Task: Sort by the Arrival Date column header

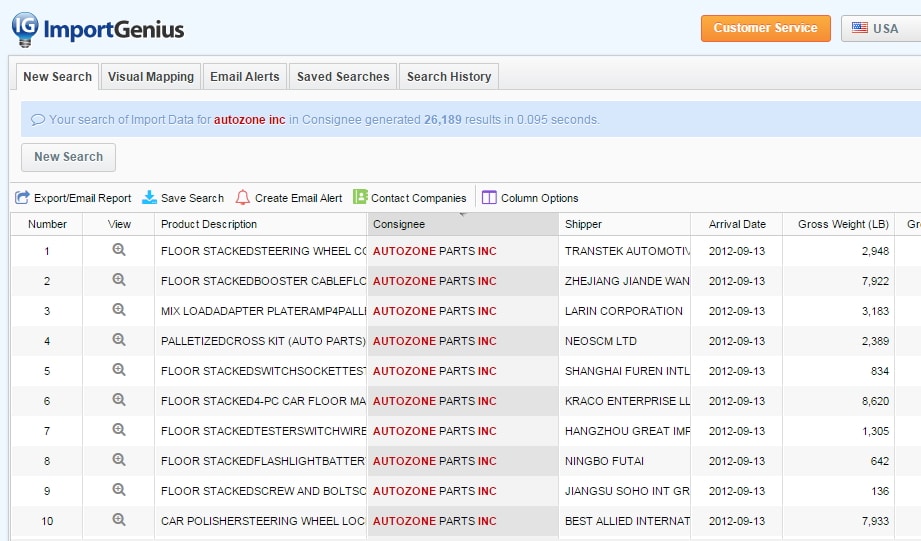Action: click(737, 224)
